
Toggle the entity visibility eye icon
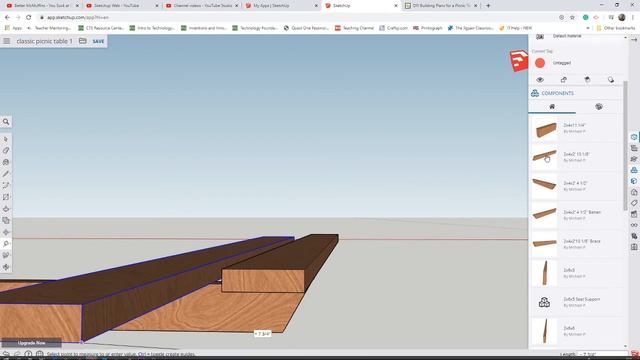(x=540, y=80)
